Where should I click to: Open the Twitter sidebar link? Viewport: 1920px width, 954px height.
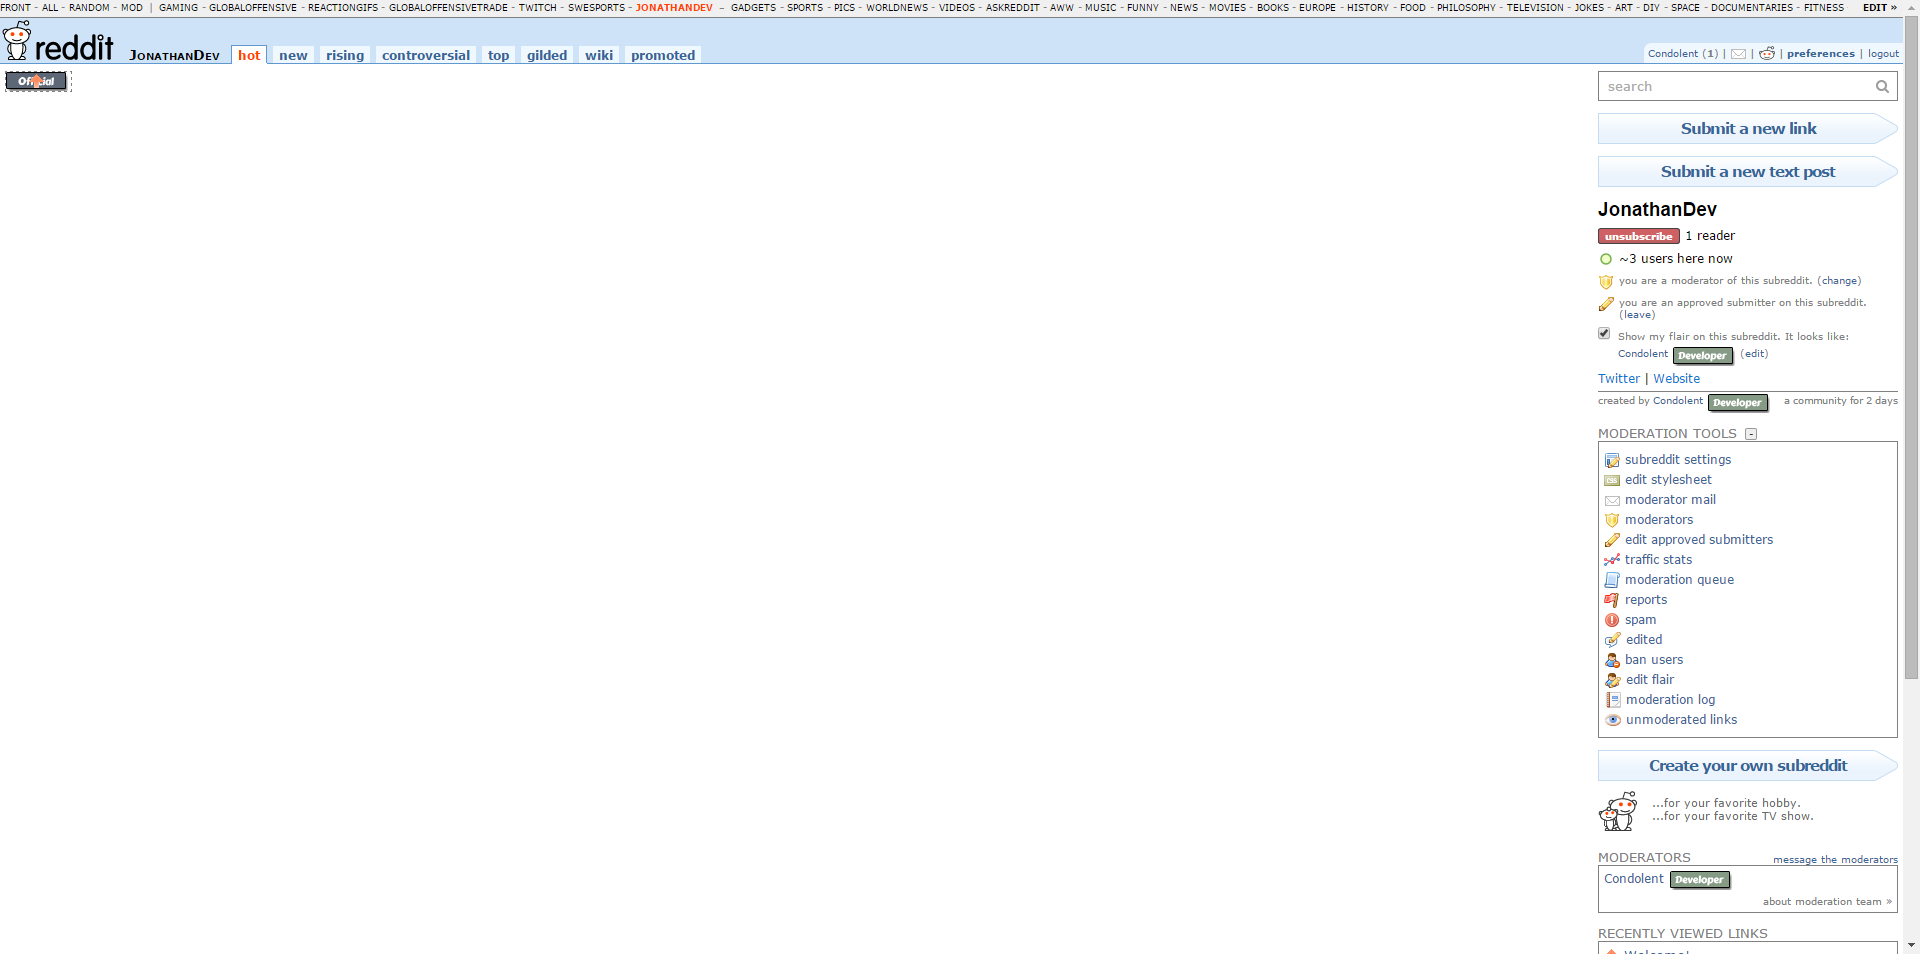coord(1619,379)
